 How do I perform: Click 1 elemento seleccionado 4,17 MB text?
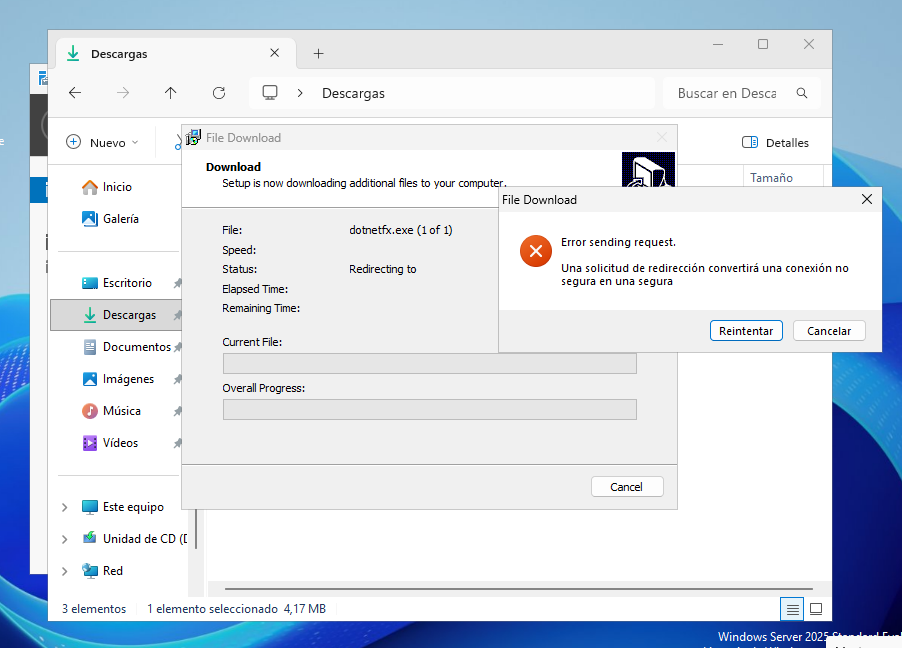[x=236, y=609]
